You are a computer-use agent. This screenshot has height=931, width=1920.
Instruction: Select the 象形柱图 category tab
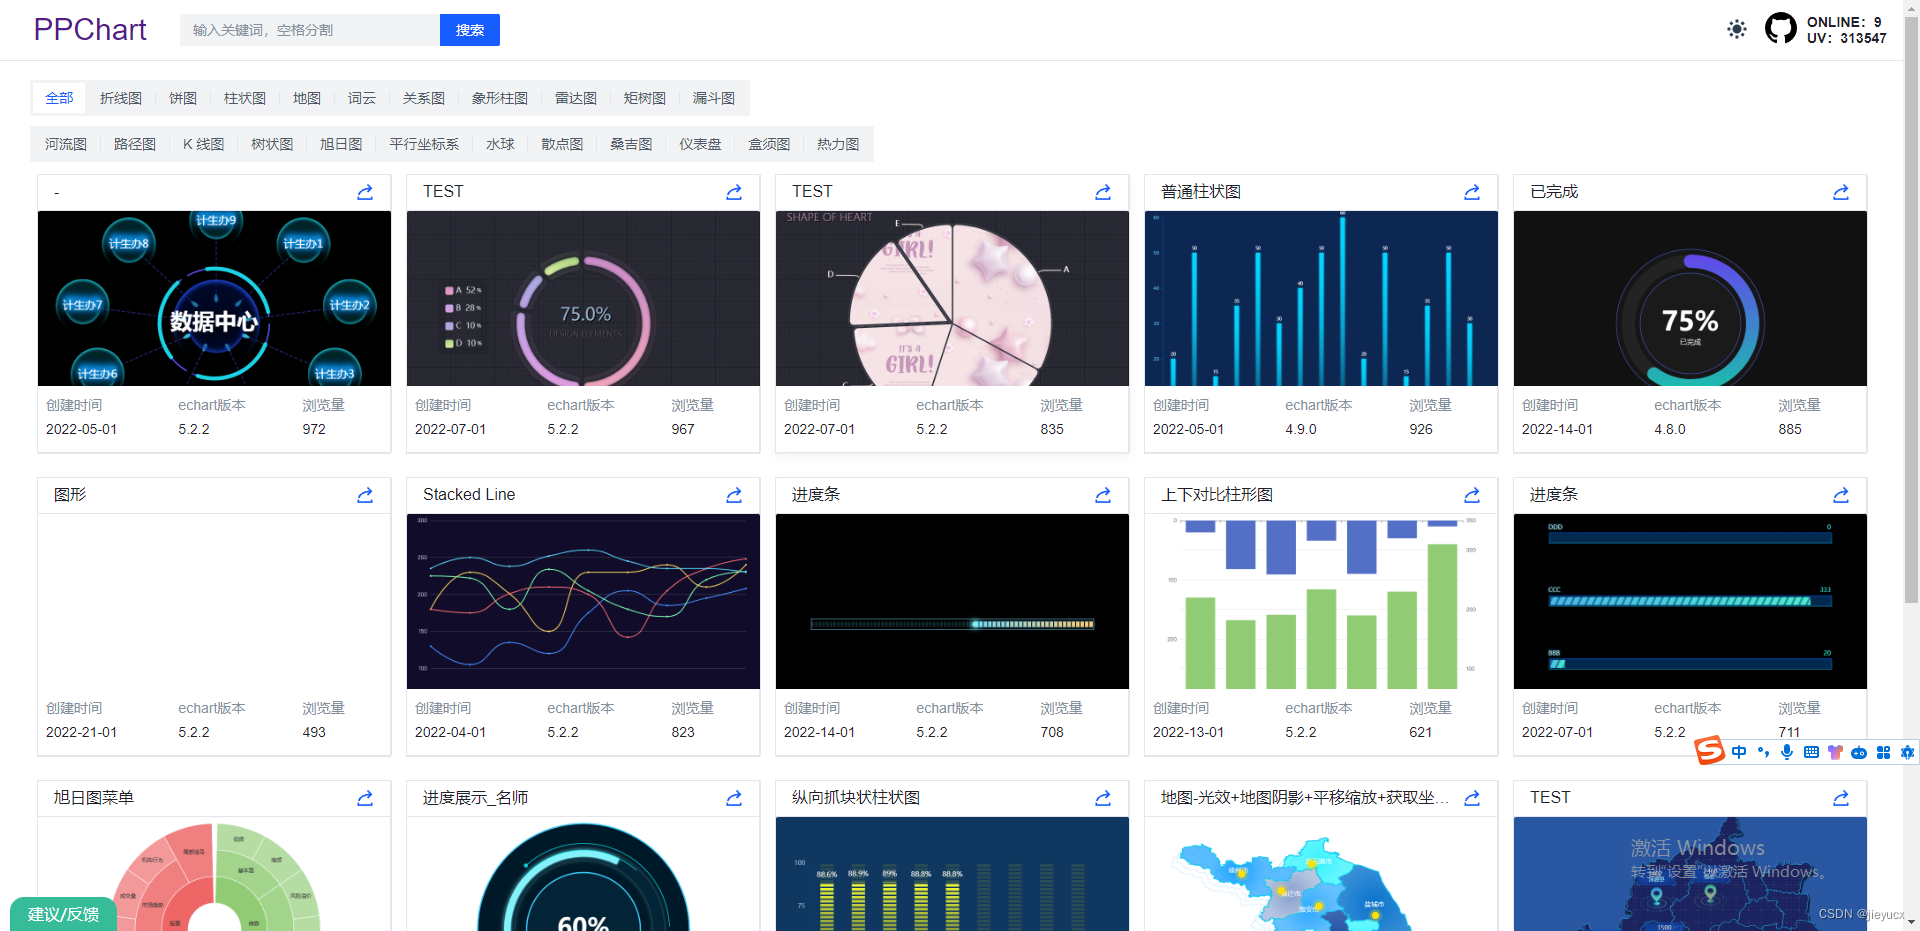(x=500, y=98)
